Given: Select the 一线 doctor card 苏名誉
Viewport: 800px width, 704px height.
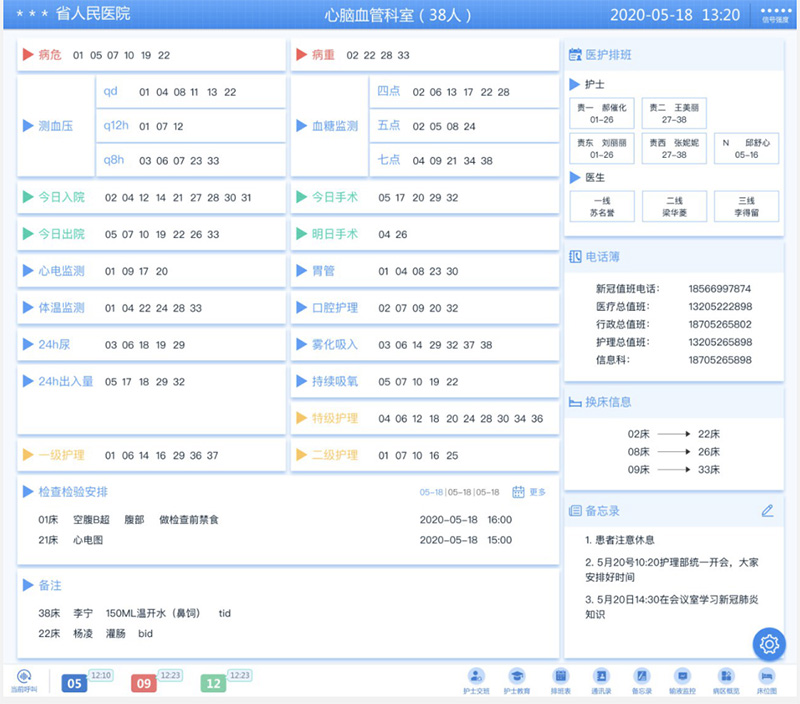Looking at the screenshot, I should pos(602,207).
